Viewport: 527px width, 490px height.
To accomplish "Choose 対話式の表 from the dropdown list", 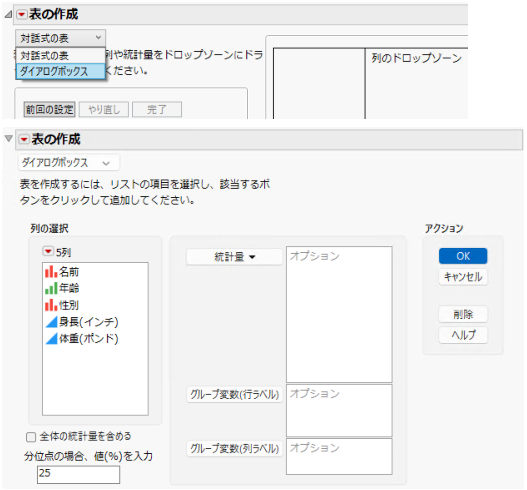I will 60,55.
